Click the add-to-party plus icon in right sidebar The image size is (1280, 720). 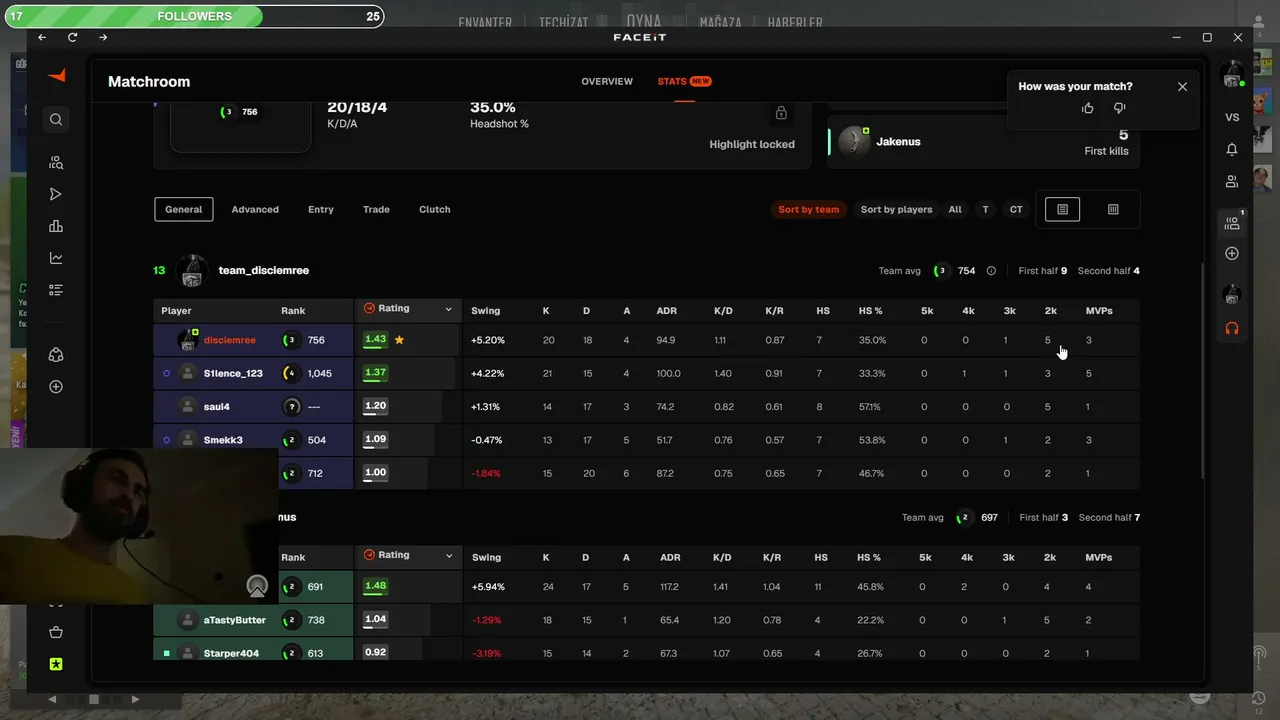point(1232,254)
